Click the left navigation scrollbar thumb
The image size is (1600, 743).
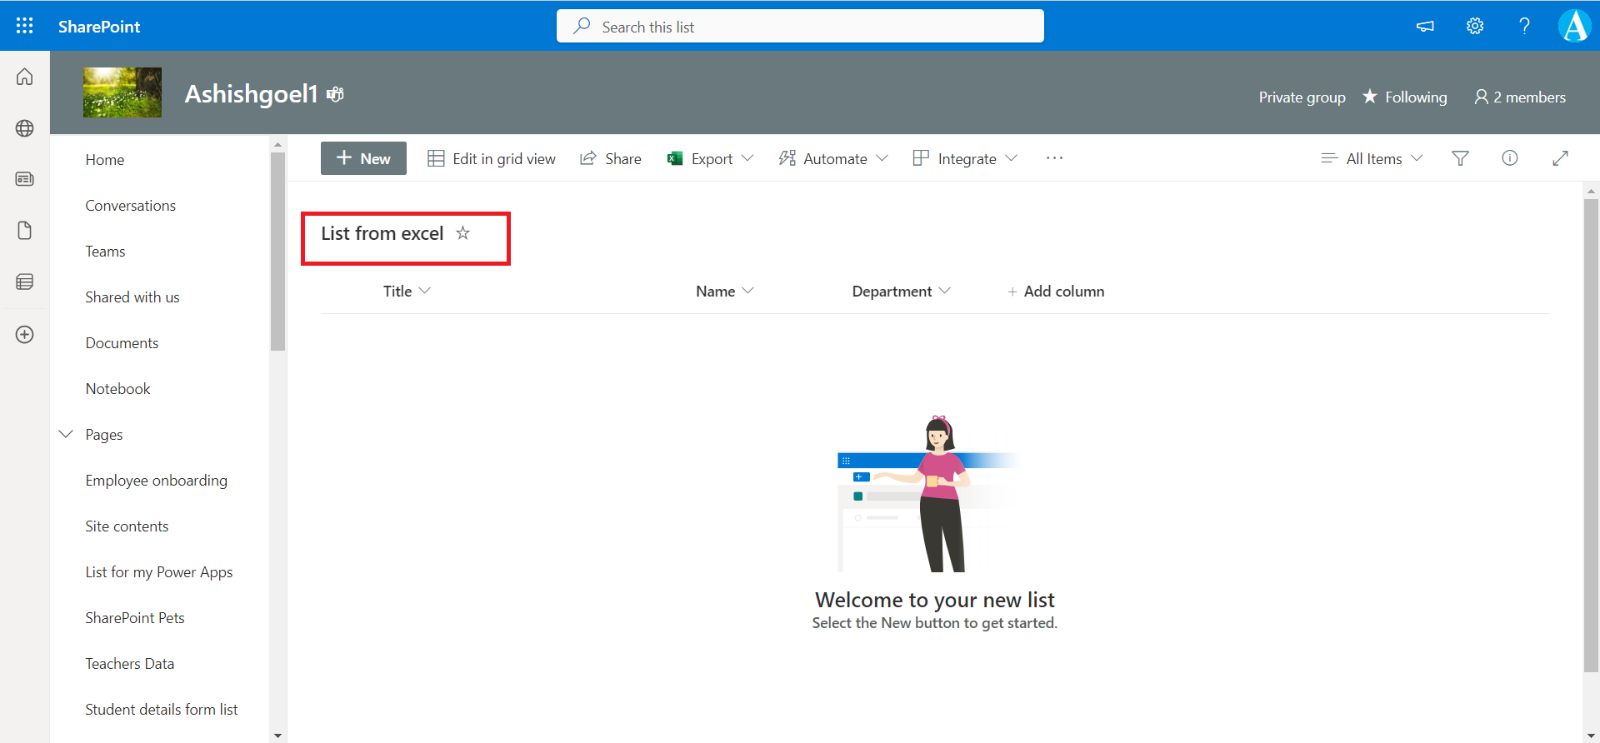[278, 250]
